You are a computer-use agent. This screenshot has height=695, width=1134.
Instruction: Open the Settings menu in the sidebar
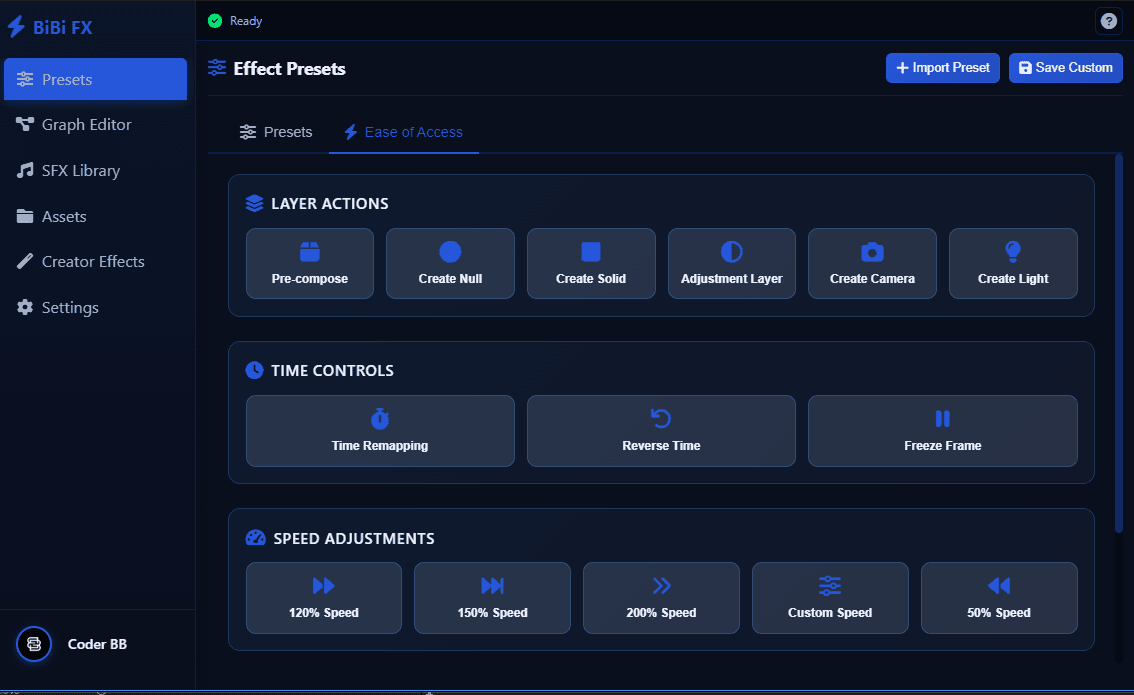[70, 307]
